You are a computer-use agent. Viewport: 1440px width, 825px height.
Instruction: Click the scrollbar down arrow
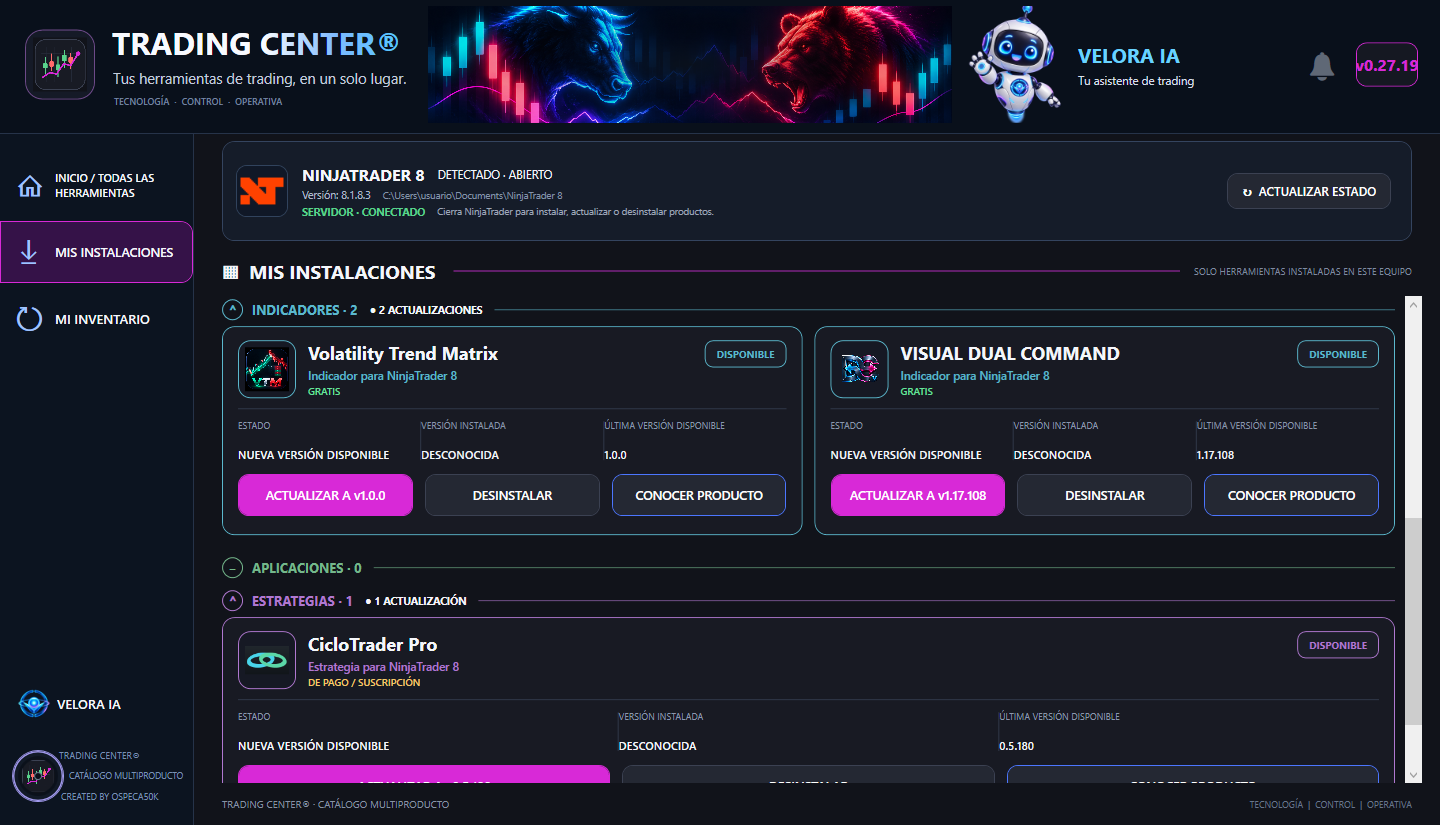pos(1413,775)
